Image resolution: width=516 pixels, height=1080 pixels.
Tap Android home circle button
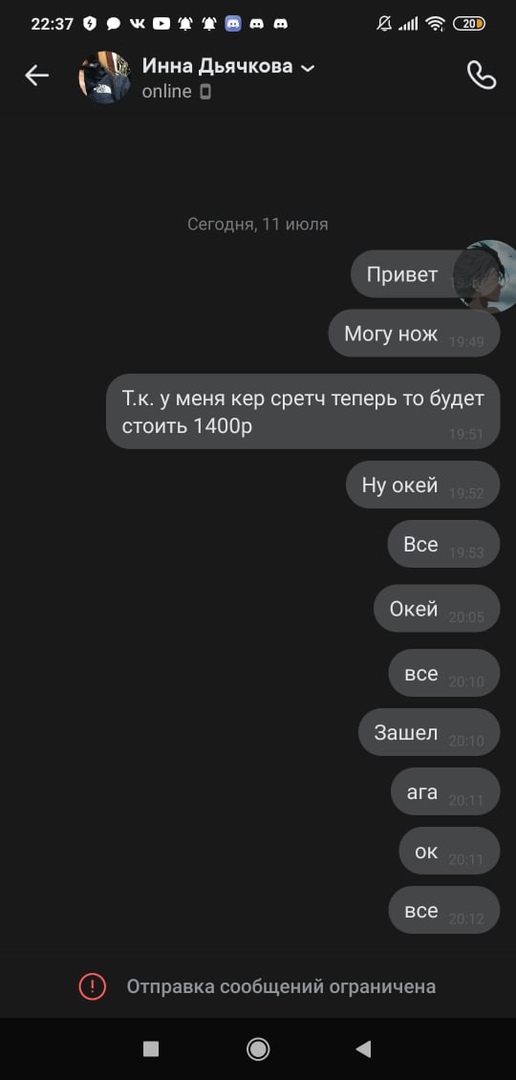(x=258, y=1048)
